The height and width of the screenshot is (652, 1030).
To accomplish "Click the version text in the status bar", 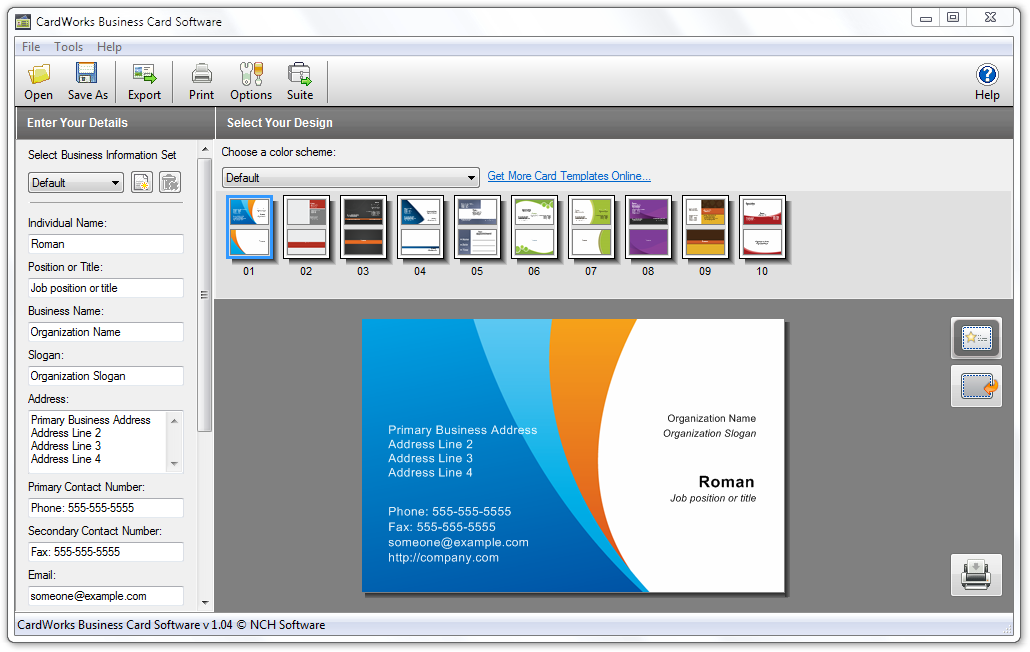I will tap(171, 624).
